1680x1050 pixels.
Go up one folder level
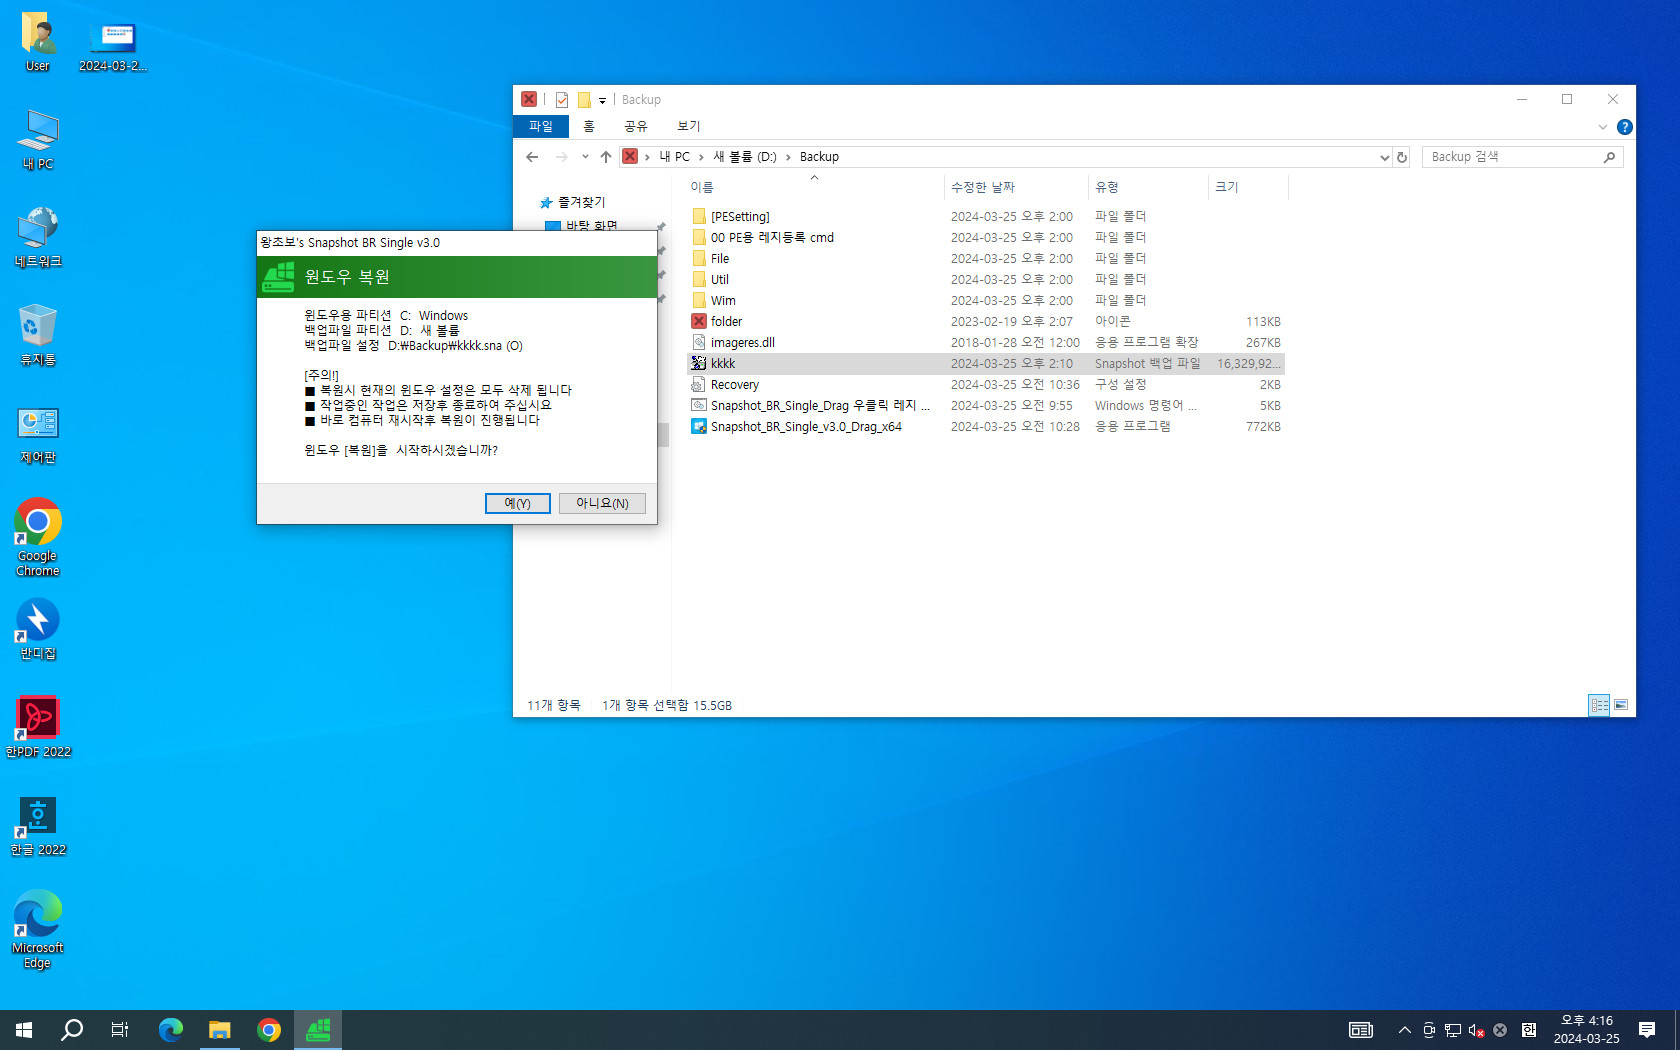606,157
